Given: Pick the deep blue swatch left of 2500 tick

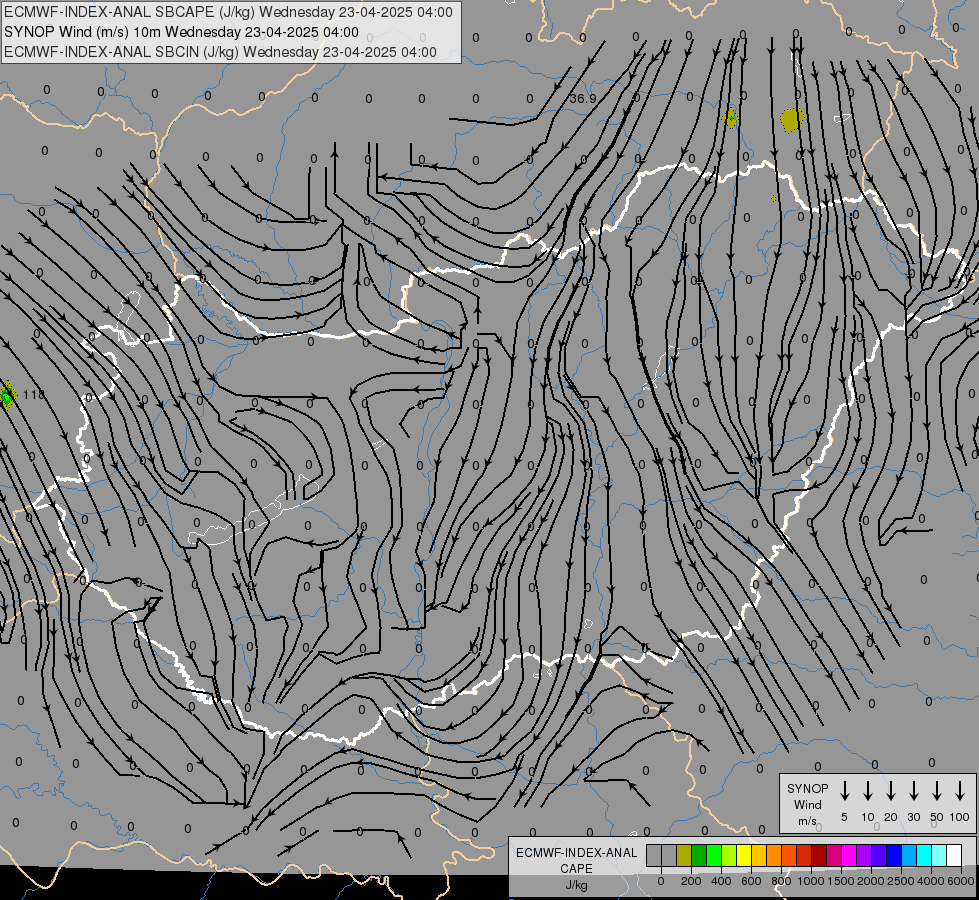Looking at the screenshot, I should pos(894,855).
